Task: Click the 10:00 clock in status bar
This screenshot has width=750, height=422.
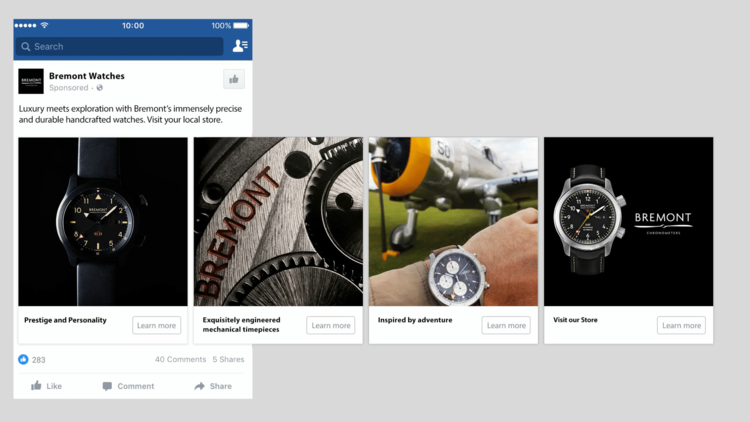Action: (x=133, y=25)
